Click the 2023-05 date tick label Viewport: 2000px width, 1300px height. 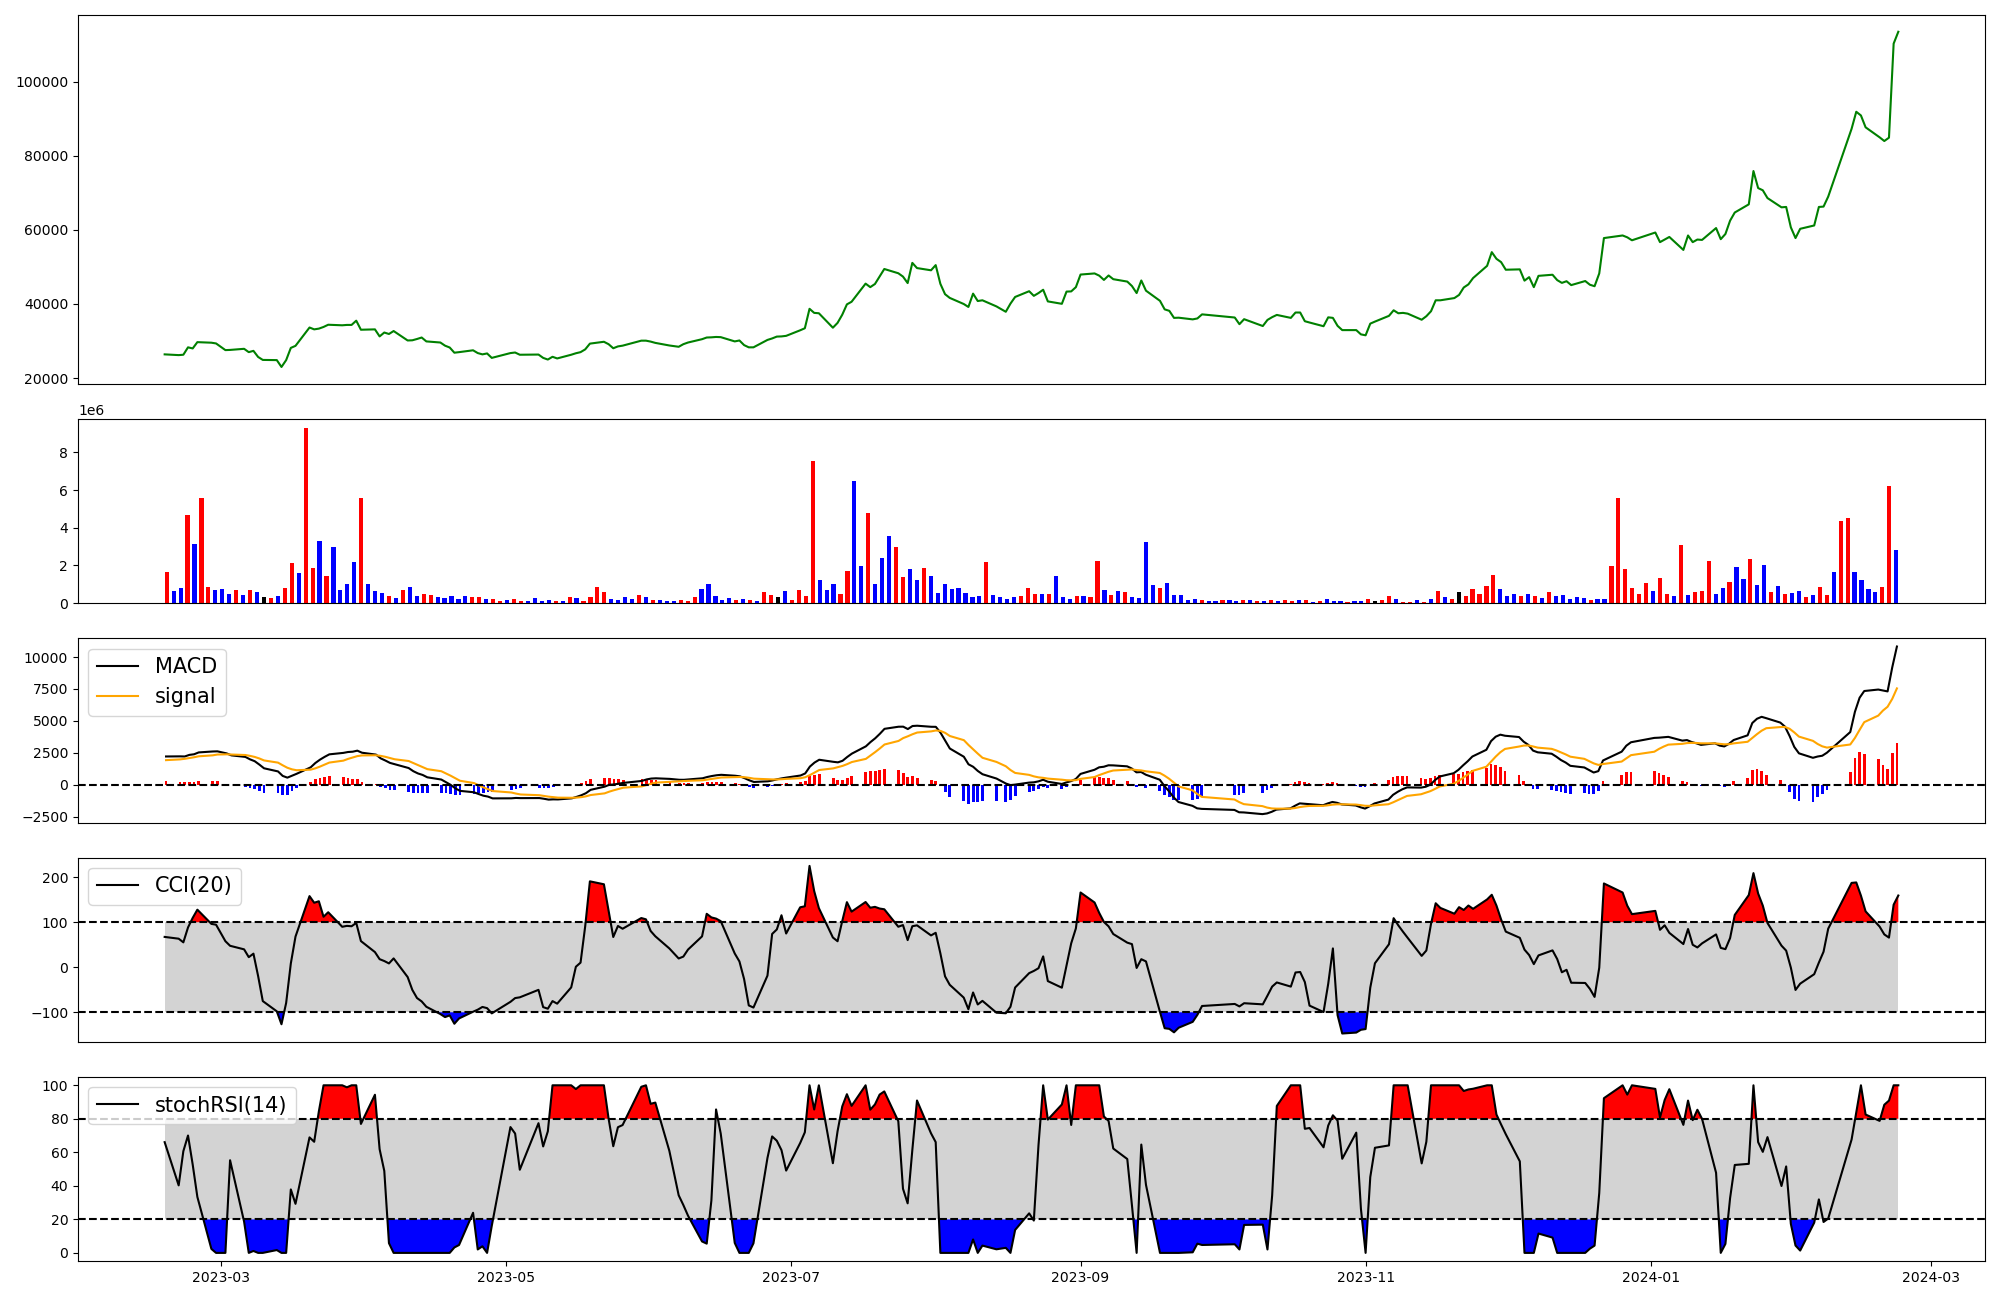click(506, 1277)
